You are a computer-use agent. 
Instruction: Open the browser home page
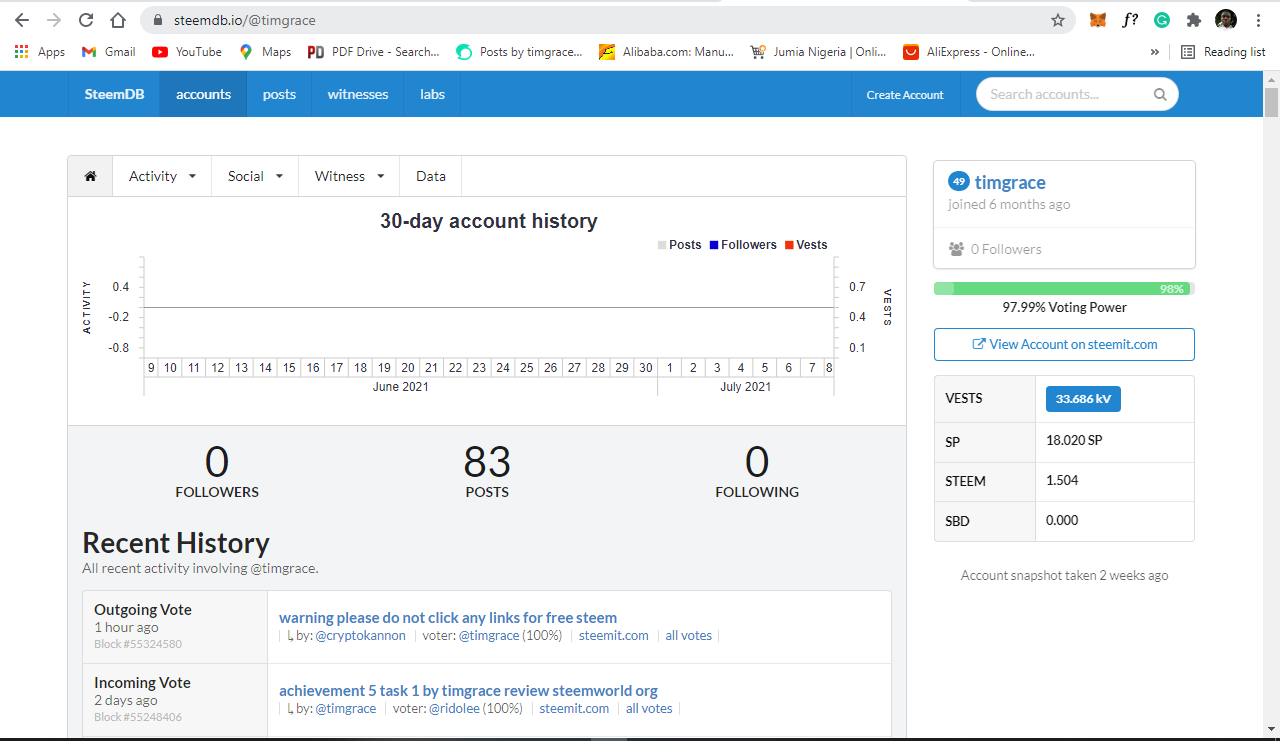point(118,20)
